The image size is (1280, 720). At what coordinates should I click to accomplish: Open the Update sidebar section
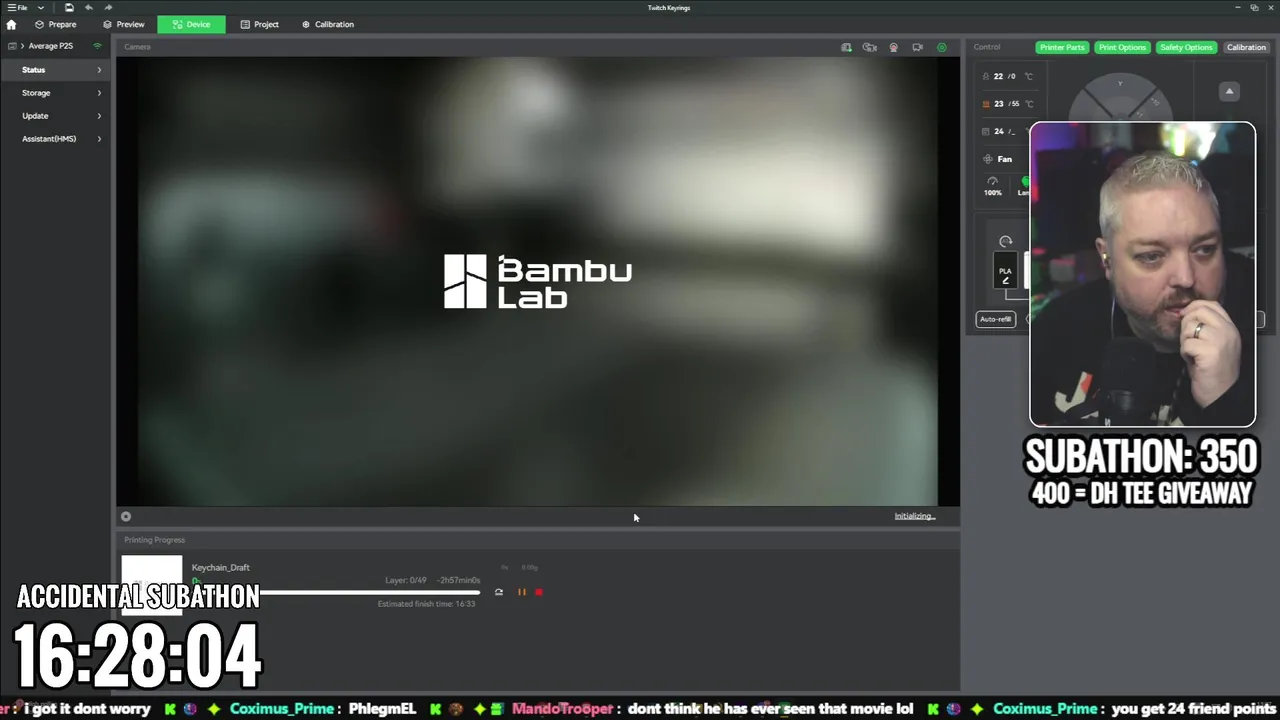(x=56, y=116)
